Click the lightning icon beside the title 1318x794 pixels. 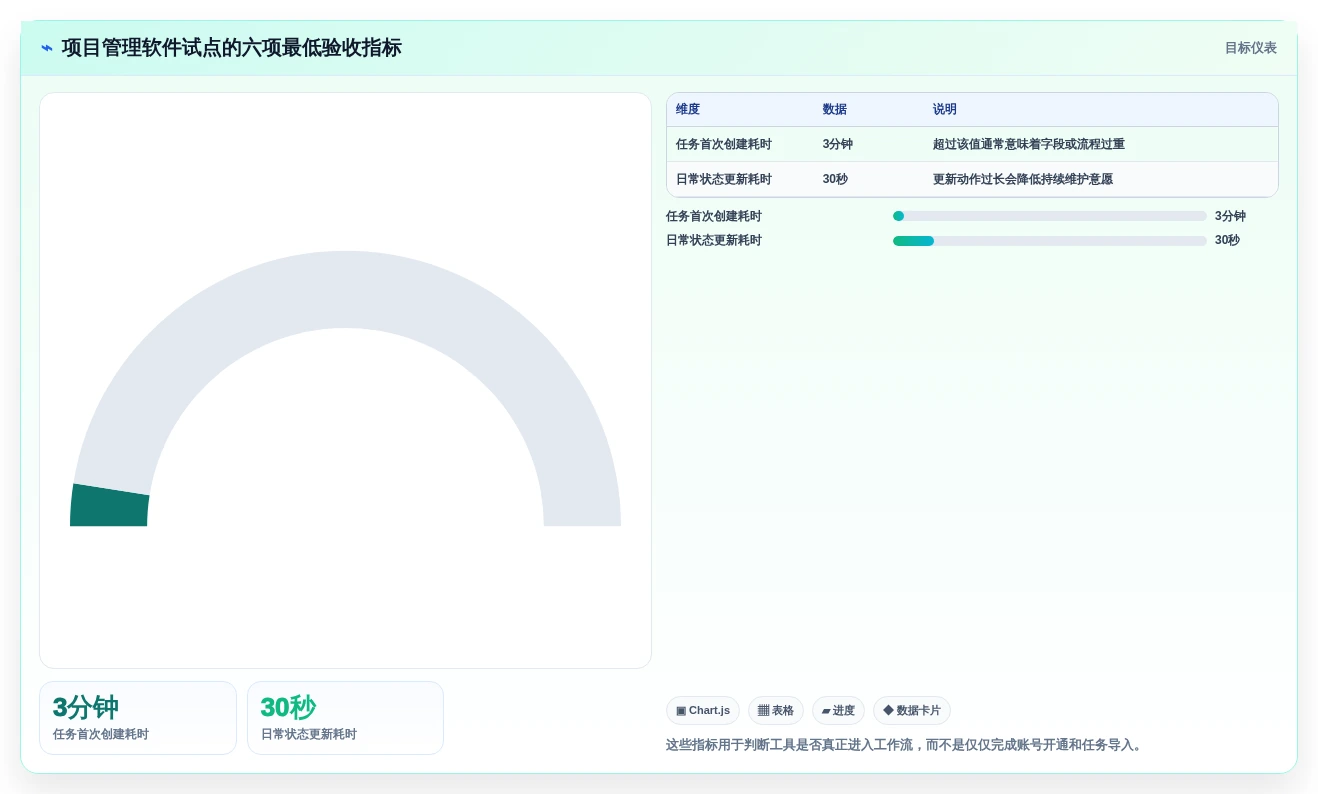click(47, 48)
